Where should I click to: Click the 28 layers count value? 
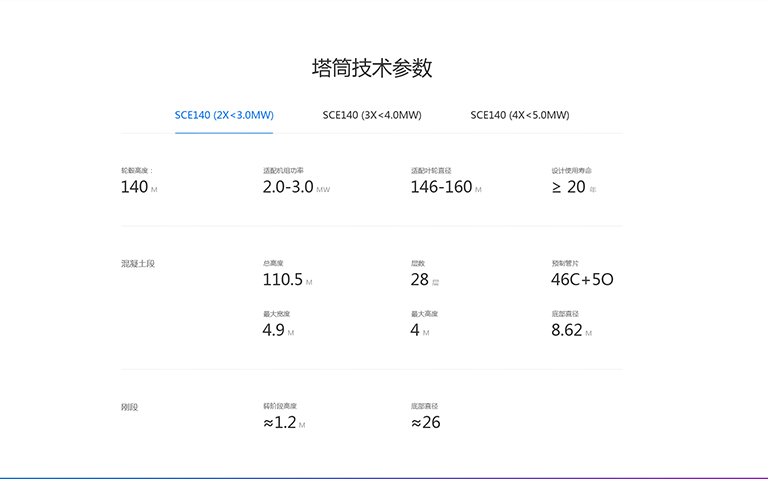pyautogui.click(x=420, y=280)
